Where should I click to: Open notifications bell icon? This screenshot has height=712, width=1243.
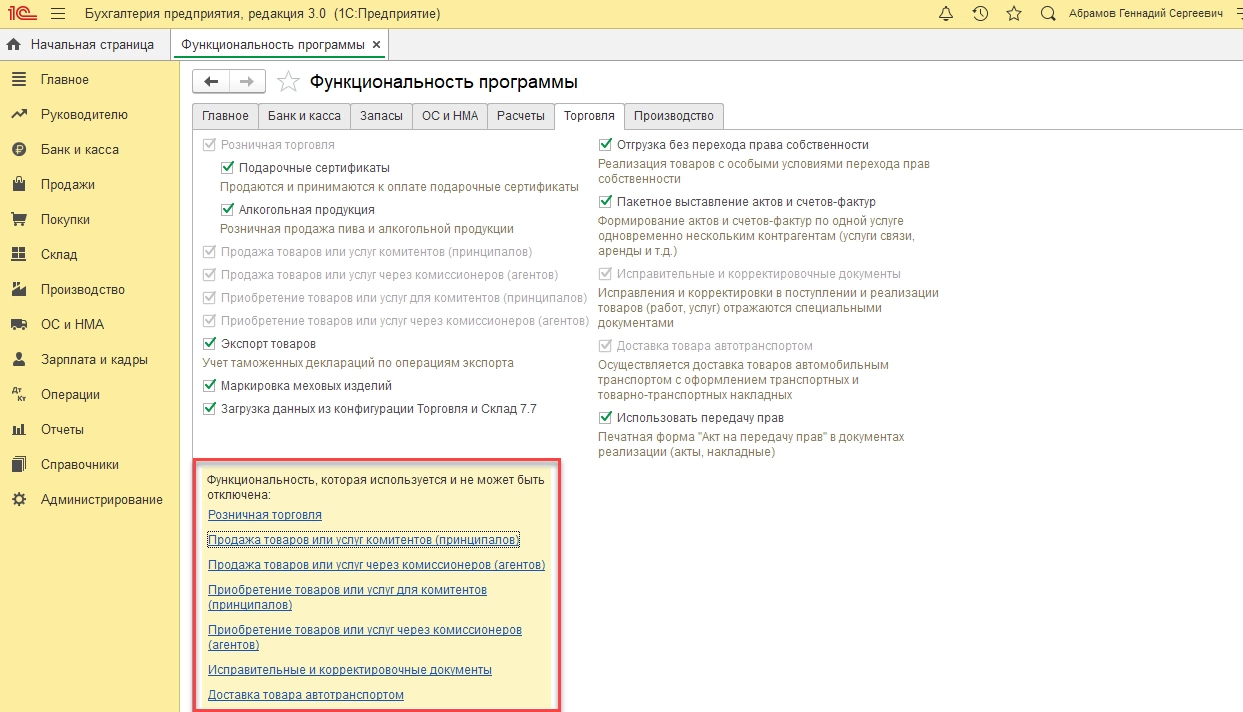coord(946,14)
